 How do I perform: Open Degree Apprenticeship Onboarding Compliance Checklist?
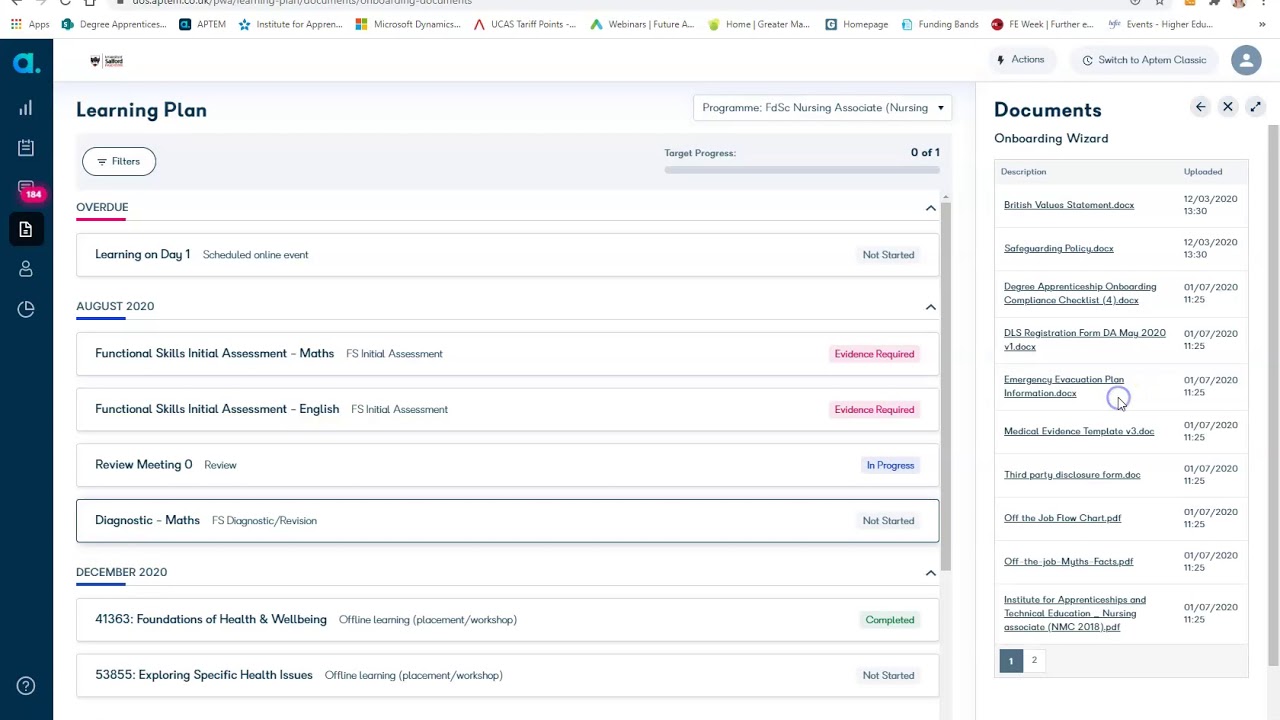click(x=1080, y=293)
